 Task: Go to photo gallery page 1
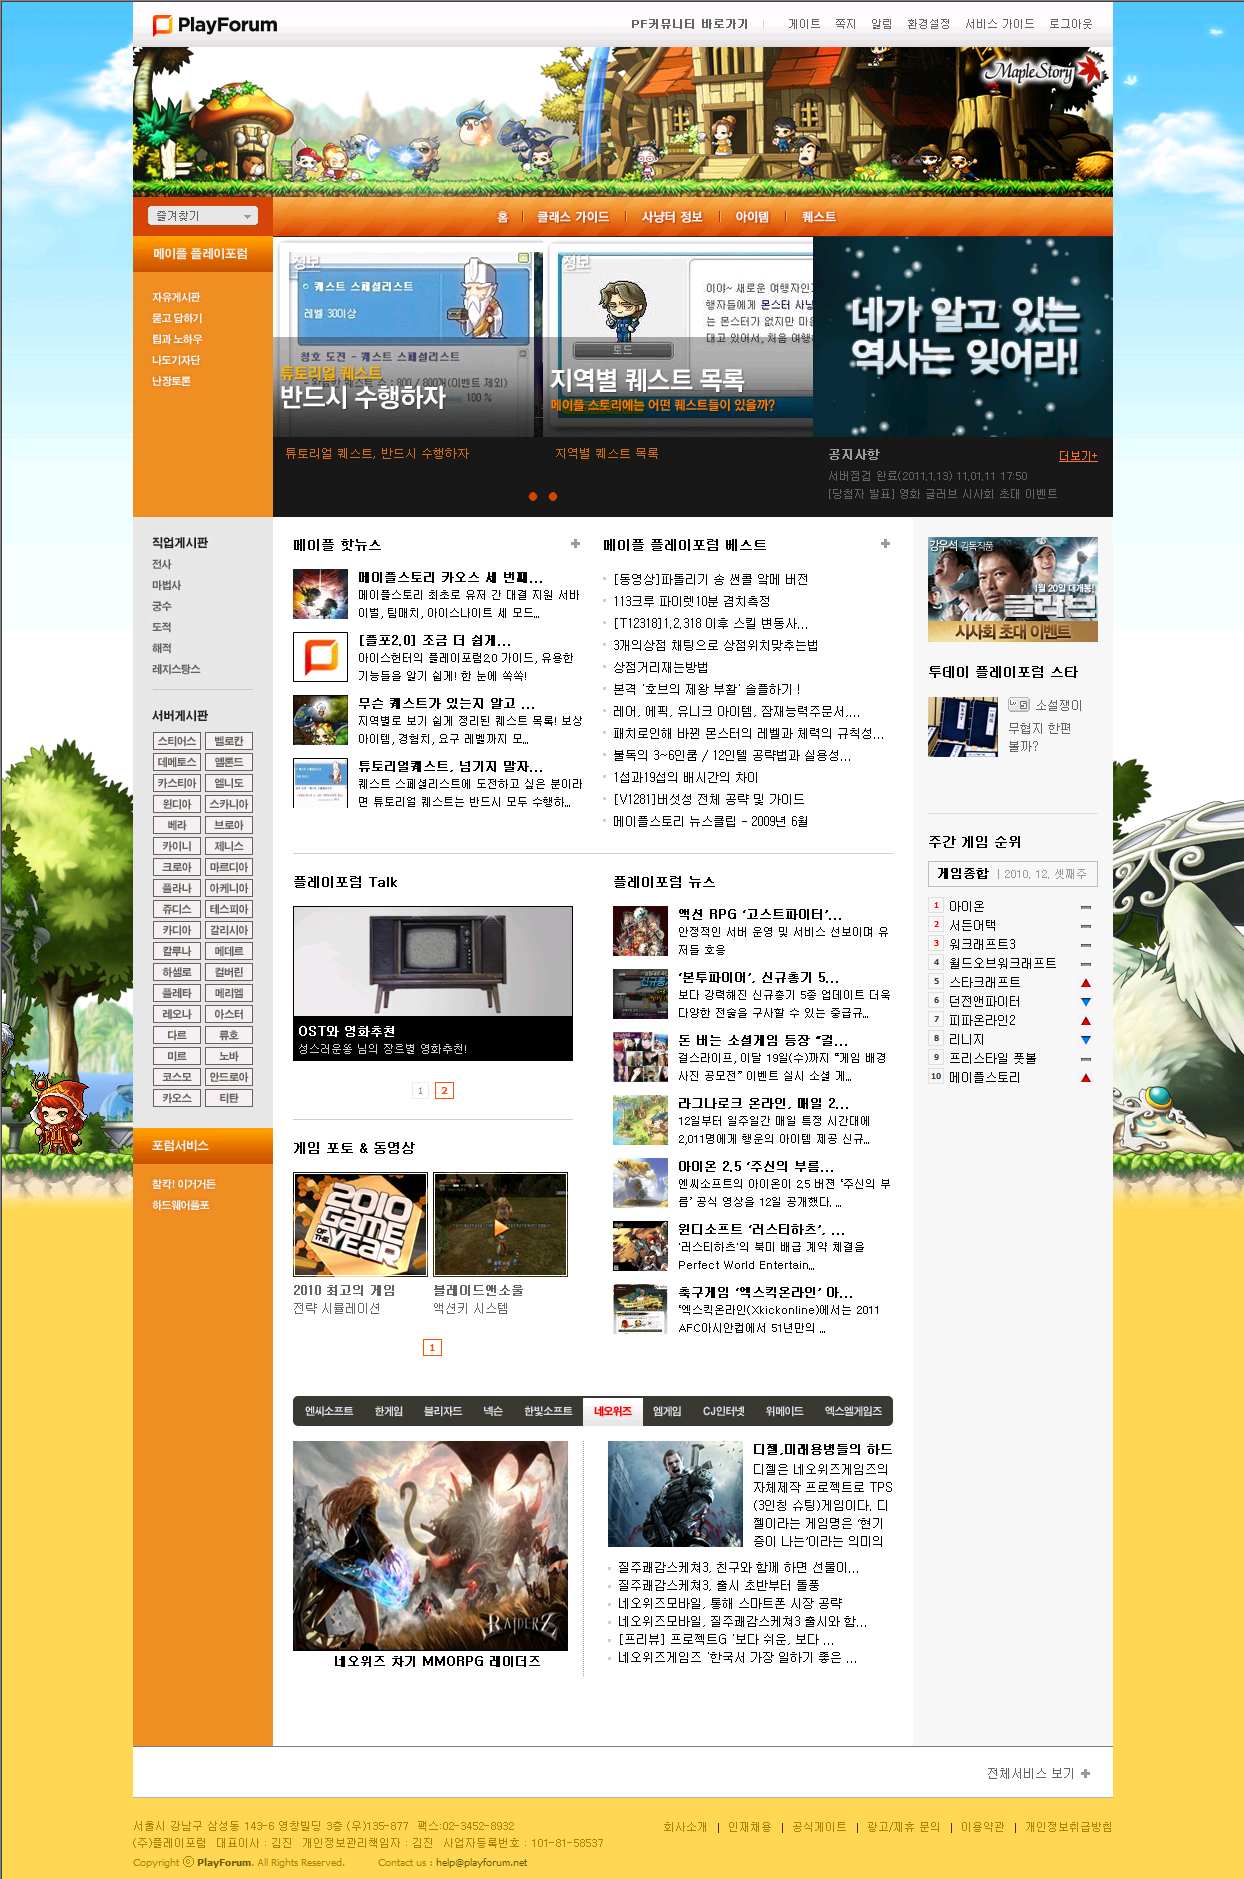click(x=432, y=1348)
